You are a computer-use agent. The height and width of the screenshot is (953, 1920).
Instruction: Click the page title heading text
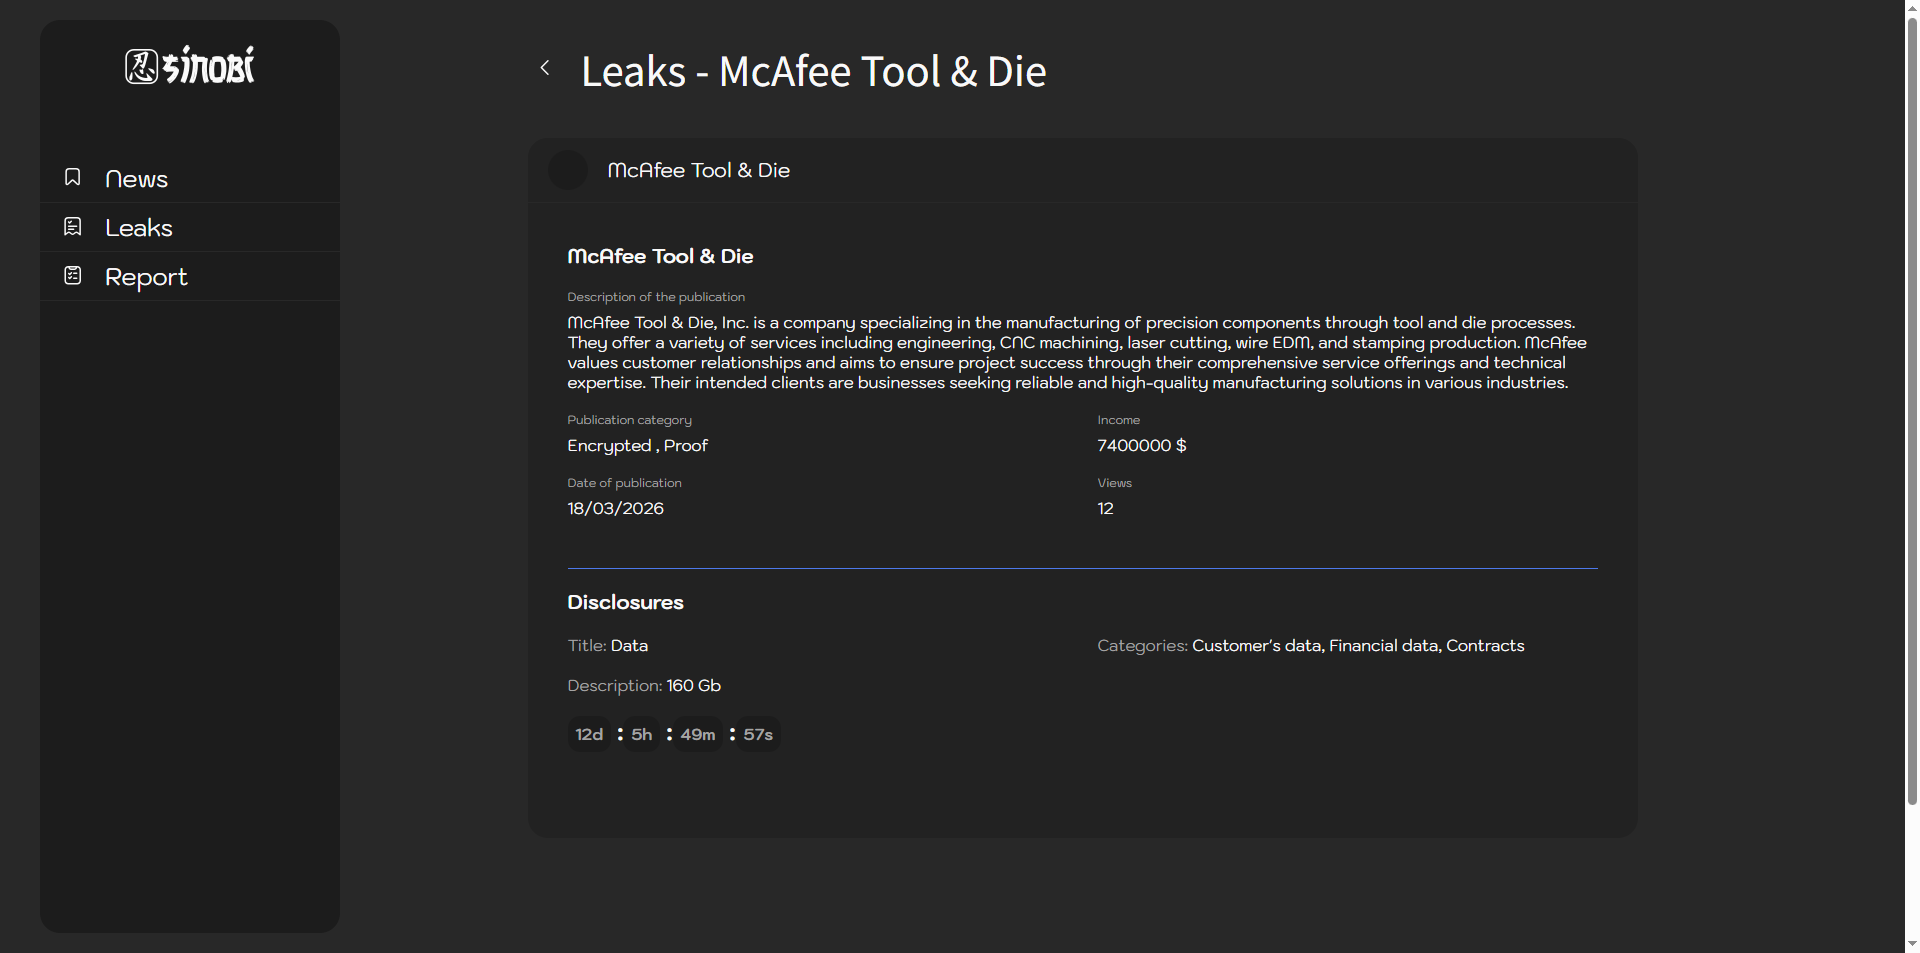point(813,72)
